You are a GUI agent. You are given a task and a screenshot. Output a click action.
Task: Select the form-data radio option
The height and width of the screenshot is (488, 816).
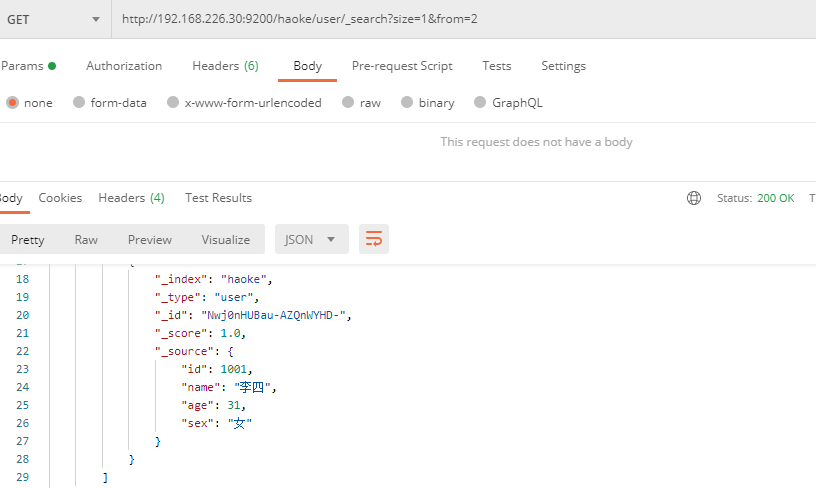click(79, 102)
